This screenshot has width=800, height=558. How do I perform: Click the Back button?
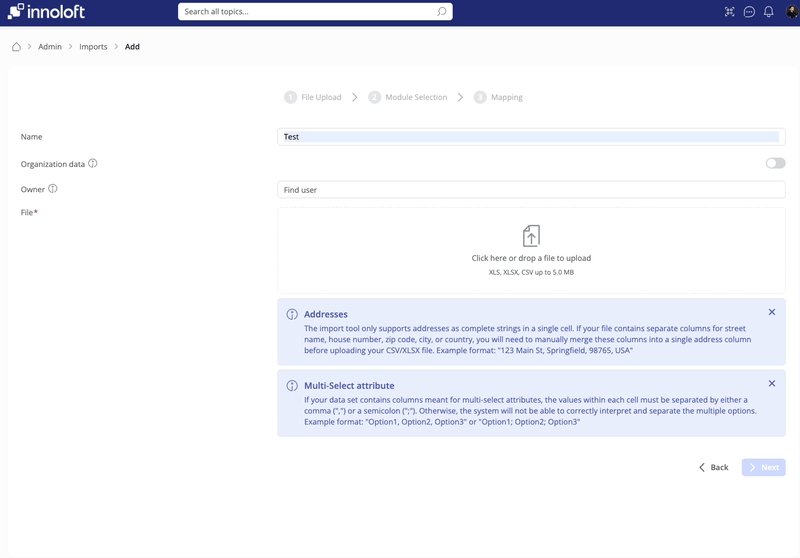713,467
